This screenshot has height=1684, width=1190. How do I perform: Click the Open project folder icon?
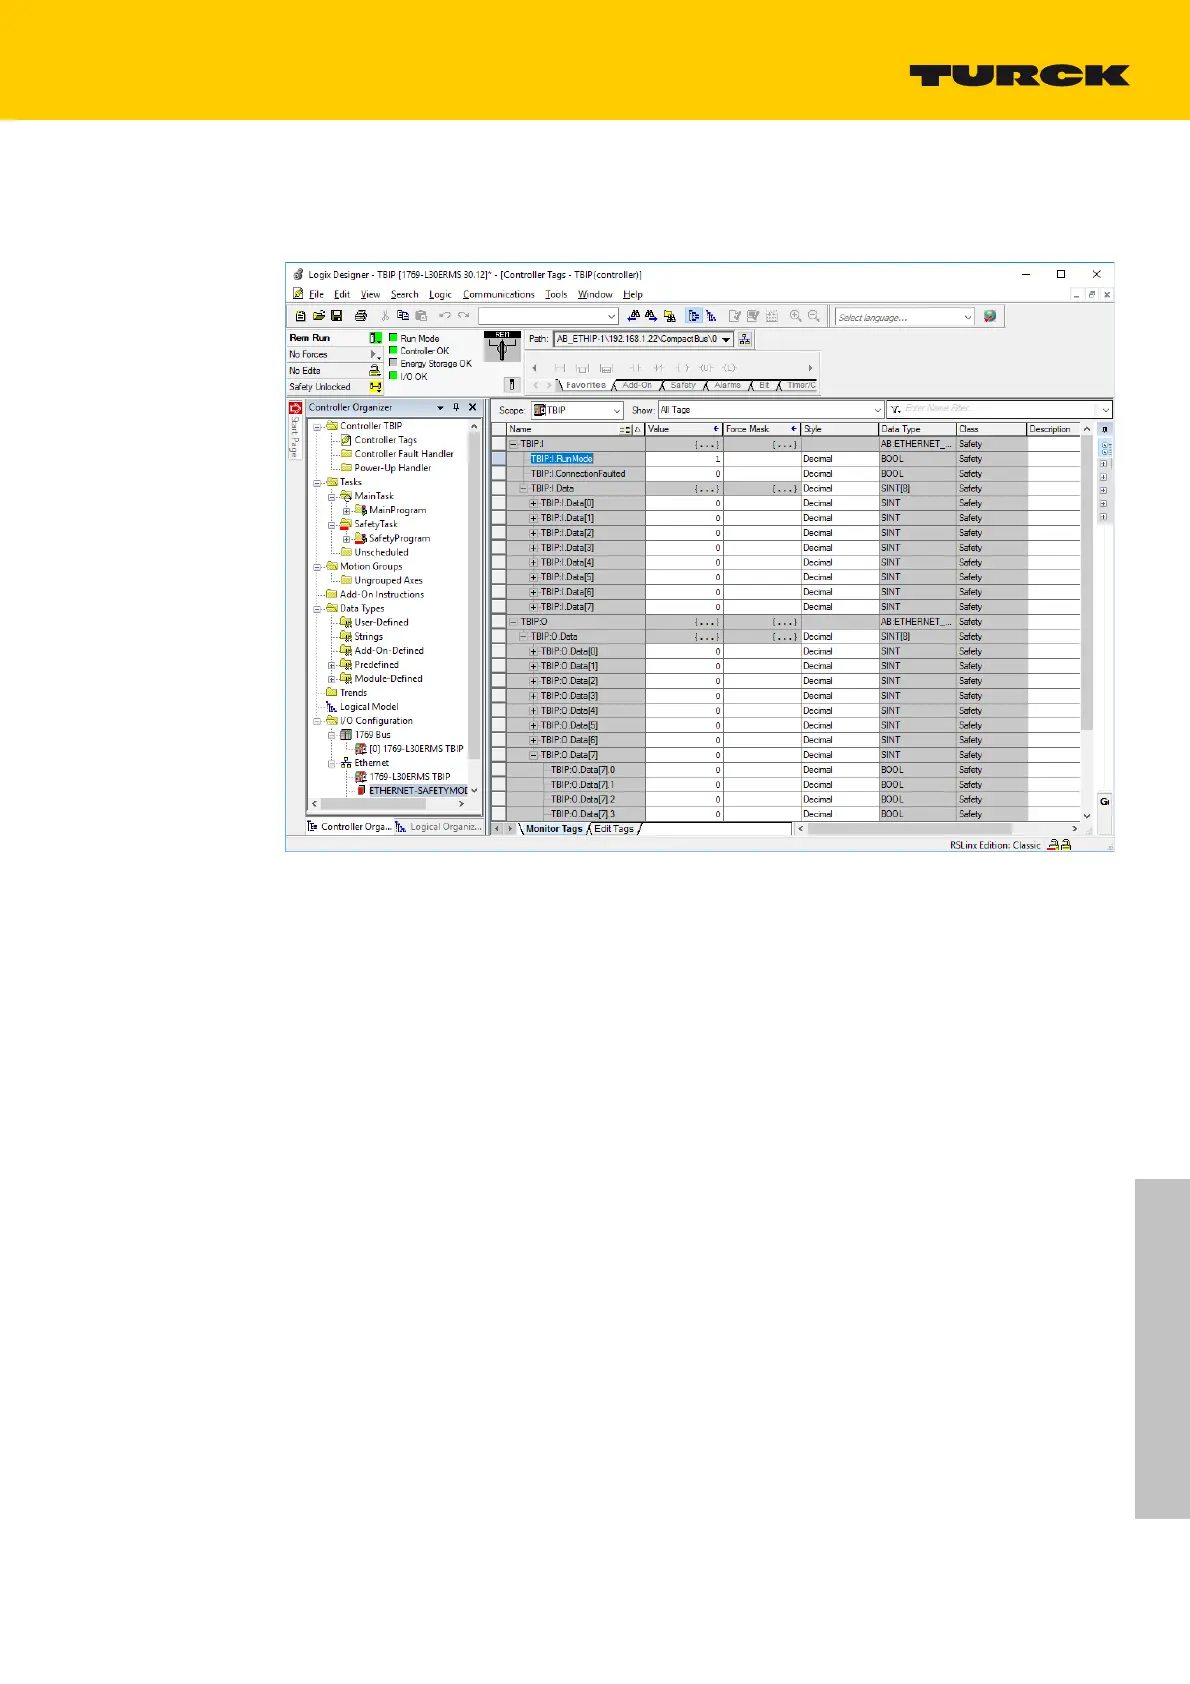click(319, 316)
